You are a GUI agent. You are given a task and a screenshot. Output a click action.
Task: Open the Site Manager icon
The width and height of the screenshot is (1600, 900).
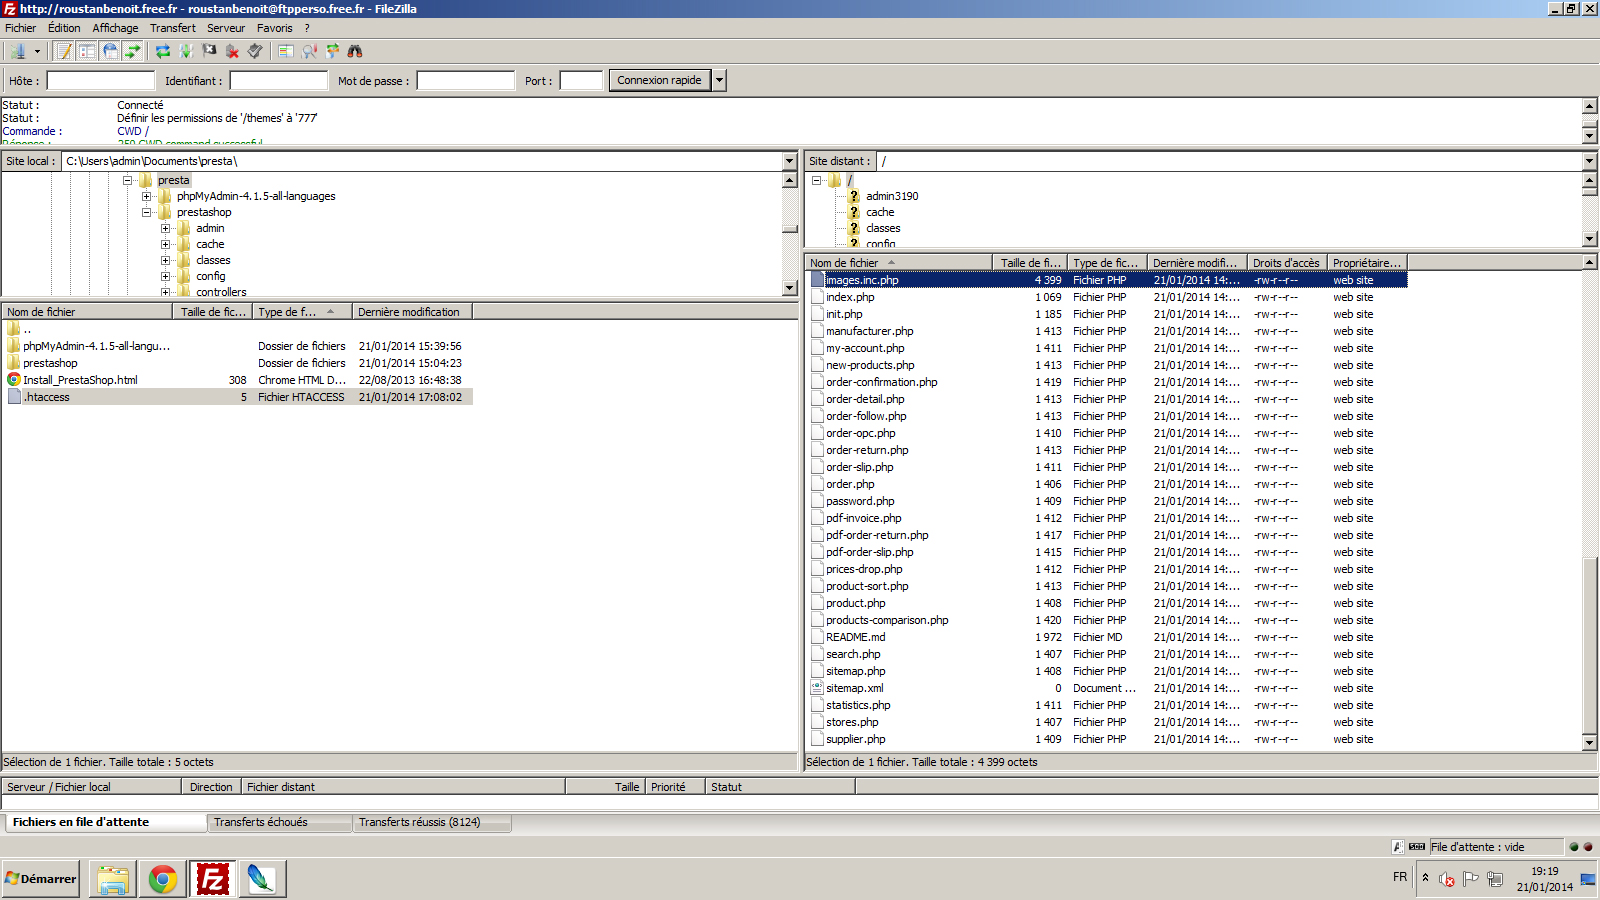(18, 51)
